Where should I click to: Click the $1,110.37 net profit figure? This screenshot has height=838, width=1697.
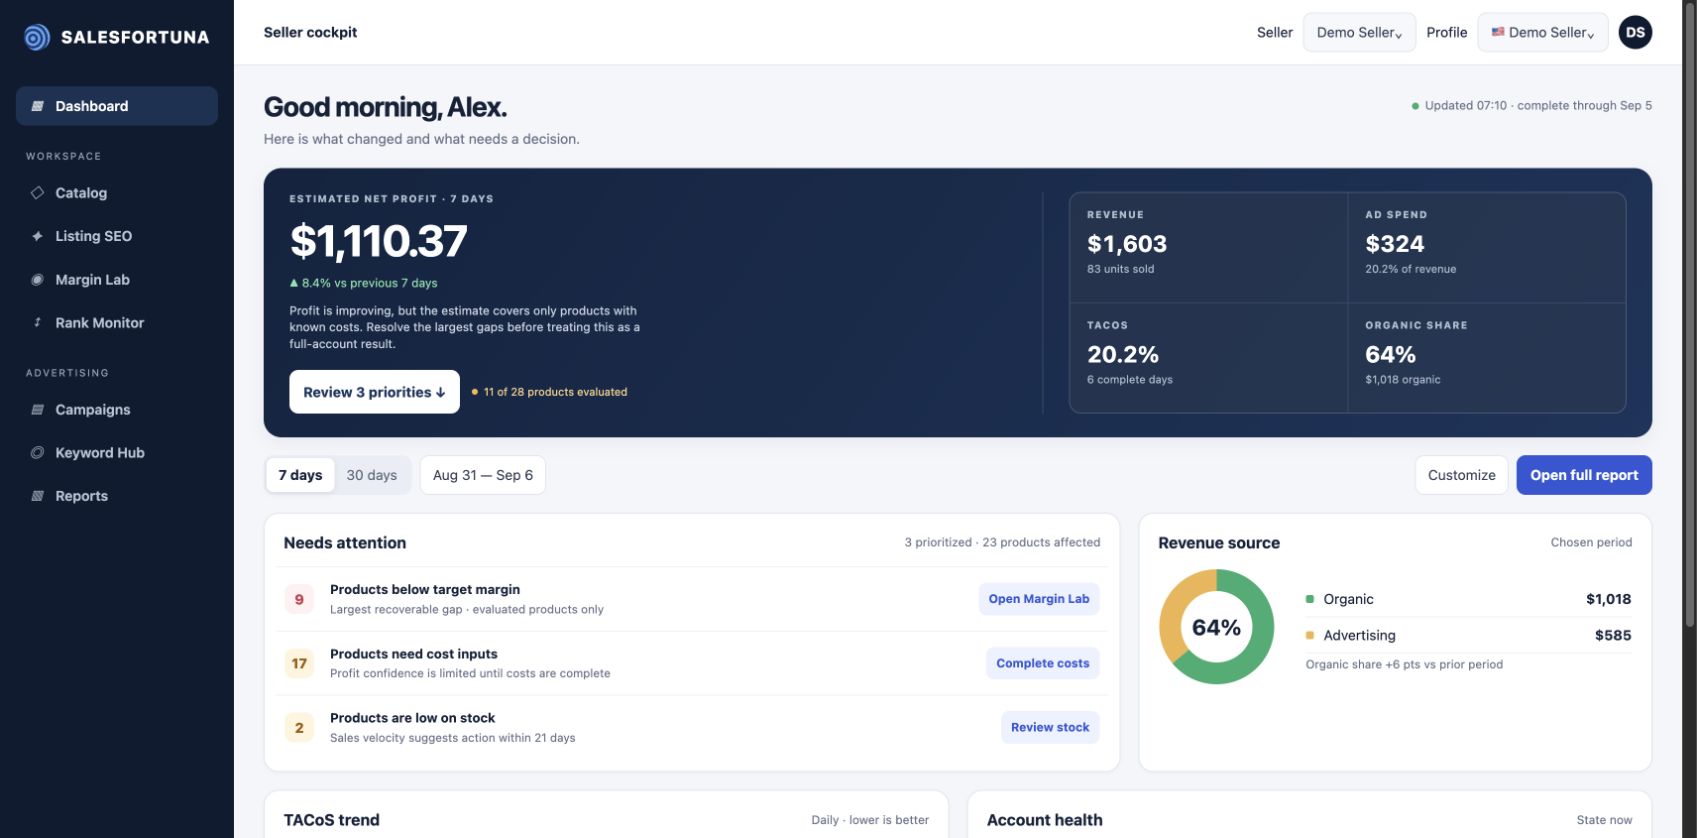[378, 241]
